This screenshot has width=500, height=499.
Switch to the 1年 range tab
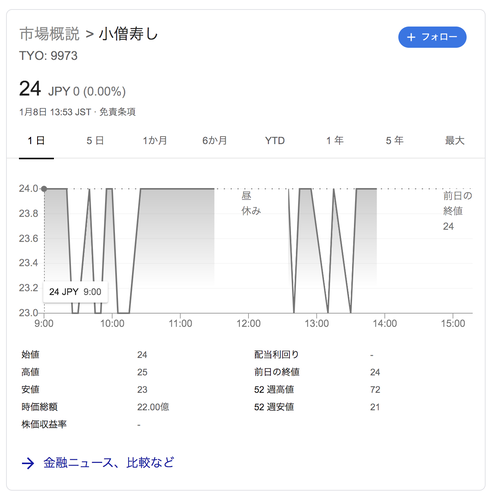pos(335,141)
